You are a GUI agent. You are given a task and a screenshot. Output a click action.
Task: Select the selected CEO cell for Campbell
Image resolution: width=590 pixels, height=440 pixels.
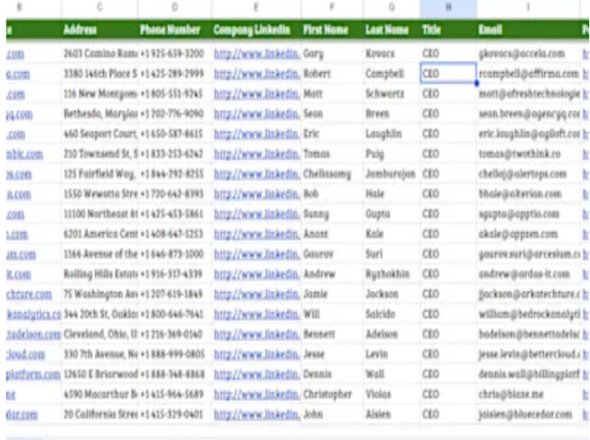(x=448, y=73)
